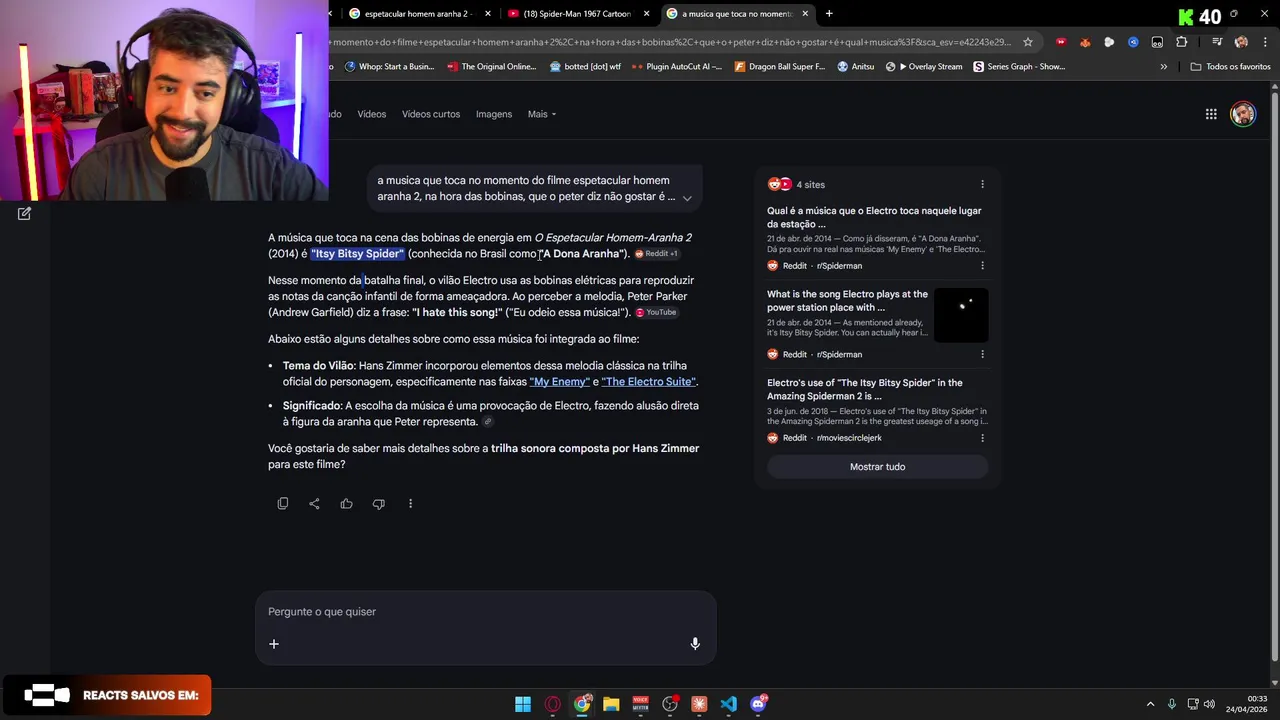1280x720 pixels.
Task: Open the link icon after Significado paragraph
Action: pyautogui.click(x=488, y=422)
